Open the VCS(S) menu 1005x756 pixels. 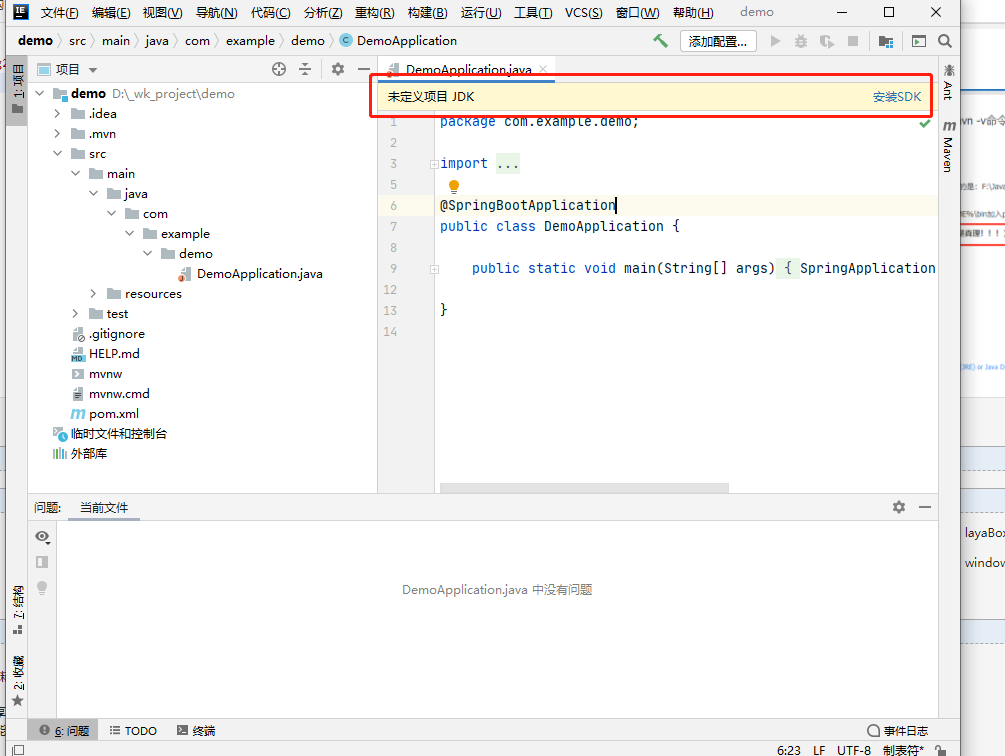pyautogui.click(x=583, y=12)
